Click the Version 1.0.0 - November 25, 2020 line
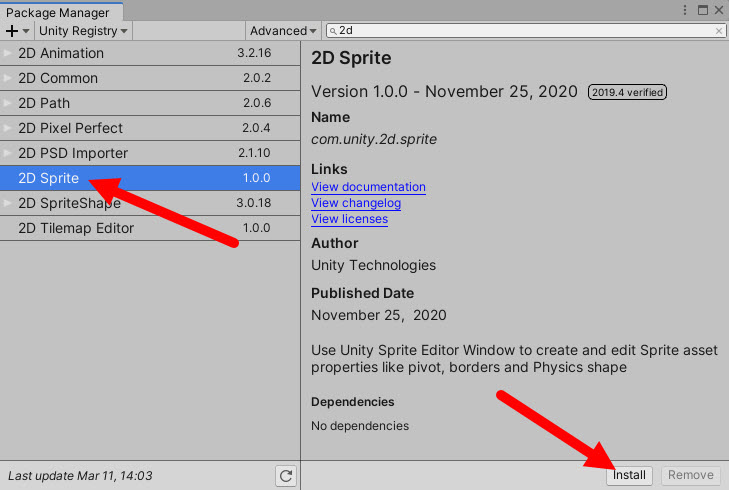This screenshot has width=729, height=490. click(x=444, y=92)
